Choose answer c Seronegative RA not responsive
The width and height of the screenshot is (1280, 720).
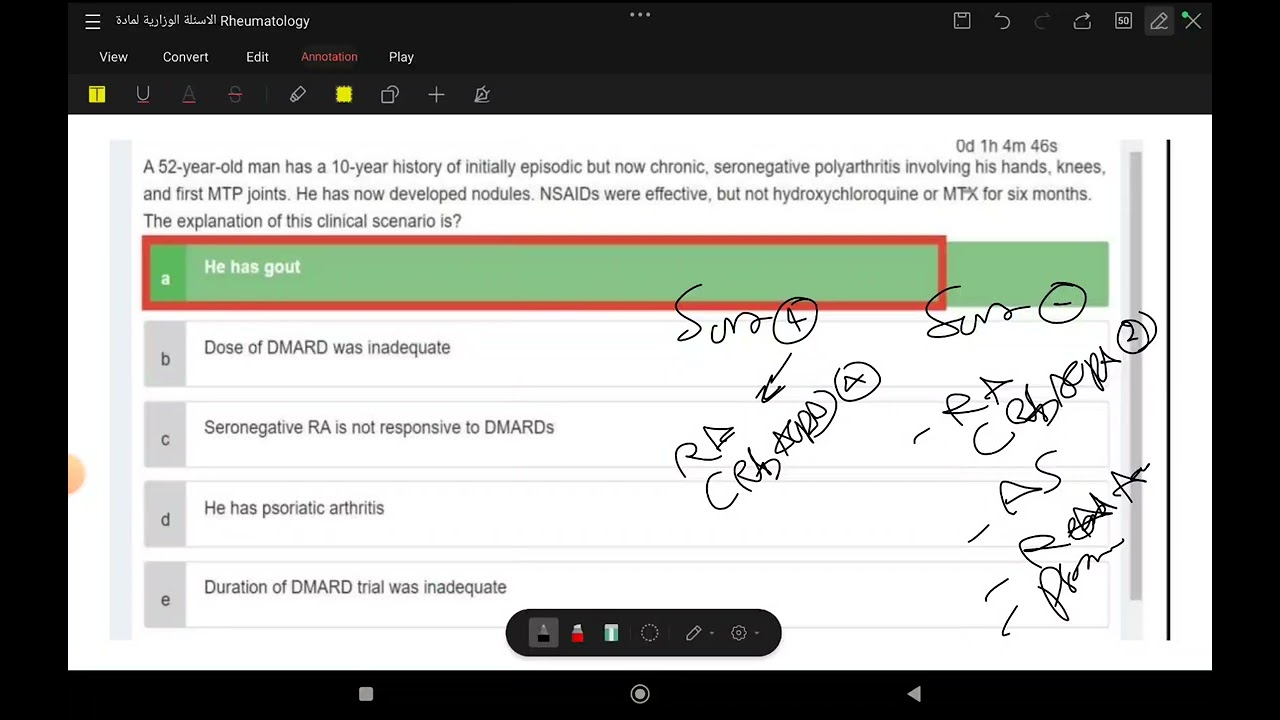pos(626,434)
